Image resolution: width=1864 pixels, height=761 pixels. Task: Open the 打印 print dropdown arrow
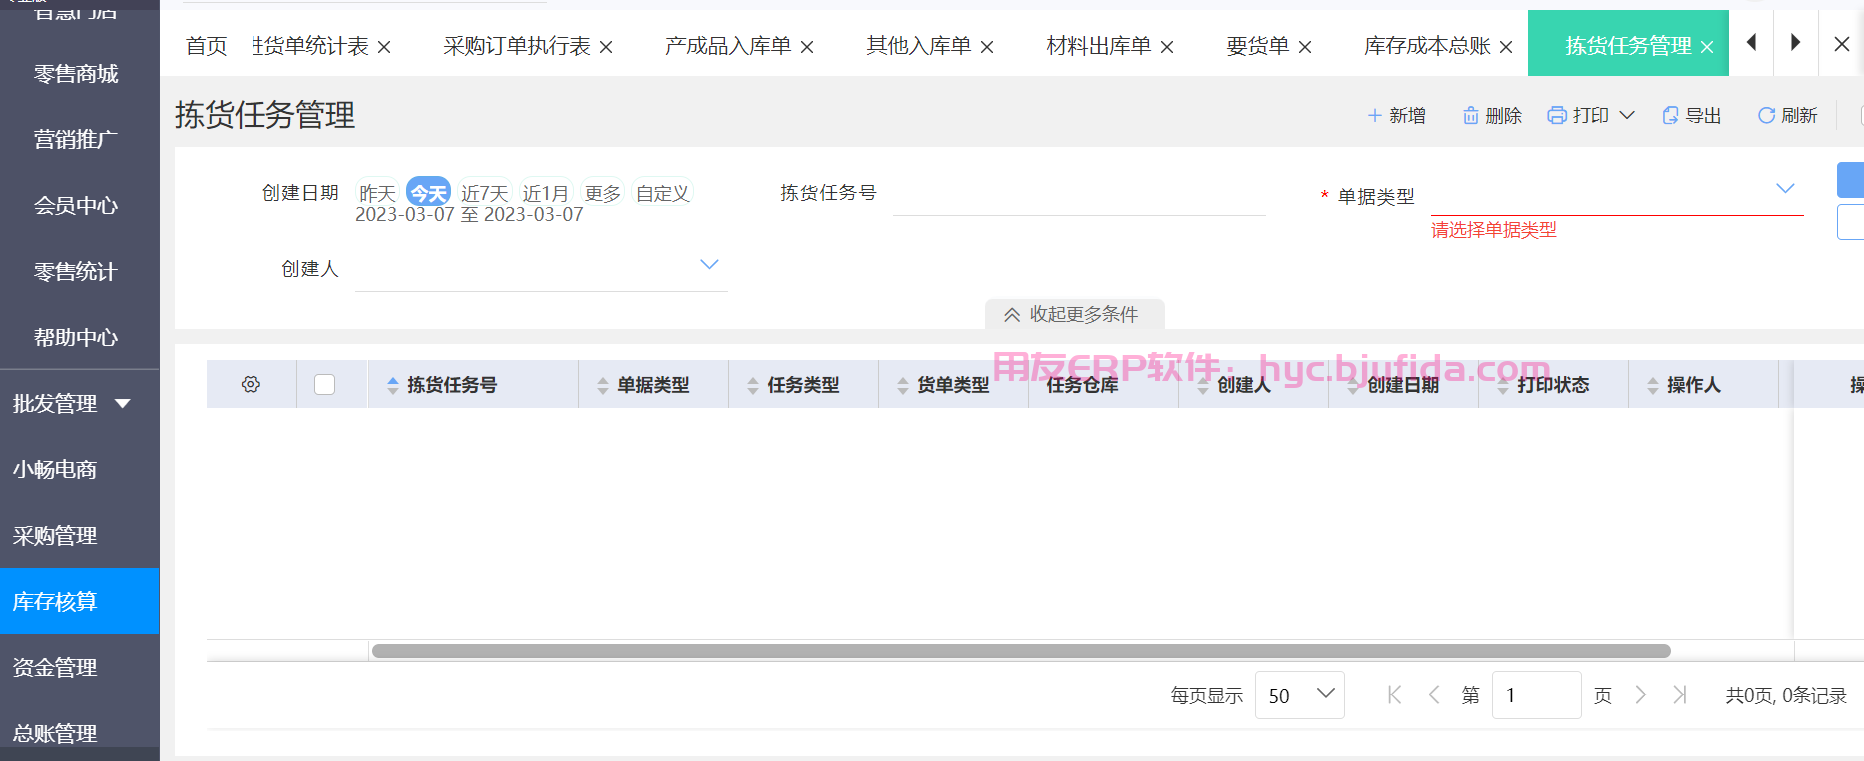(1627, 115)
